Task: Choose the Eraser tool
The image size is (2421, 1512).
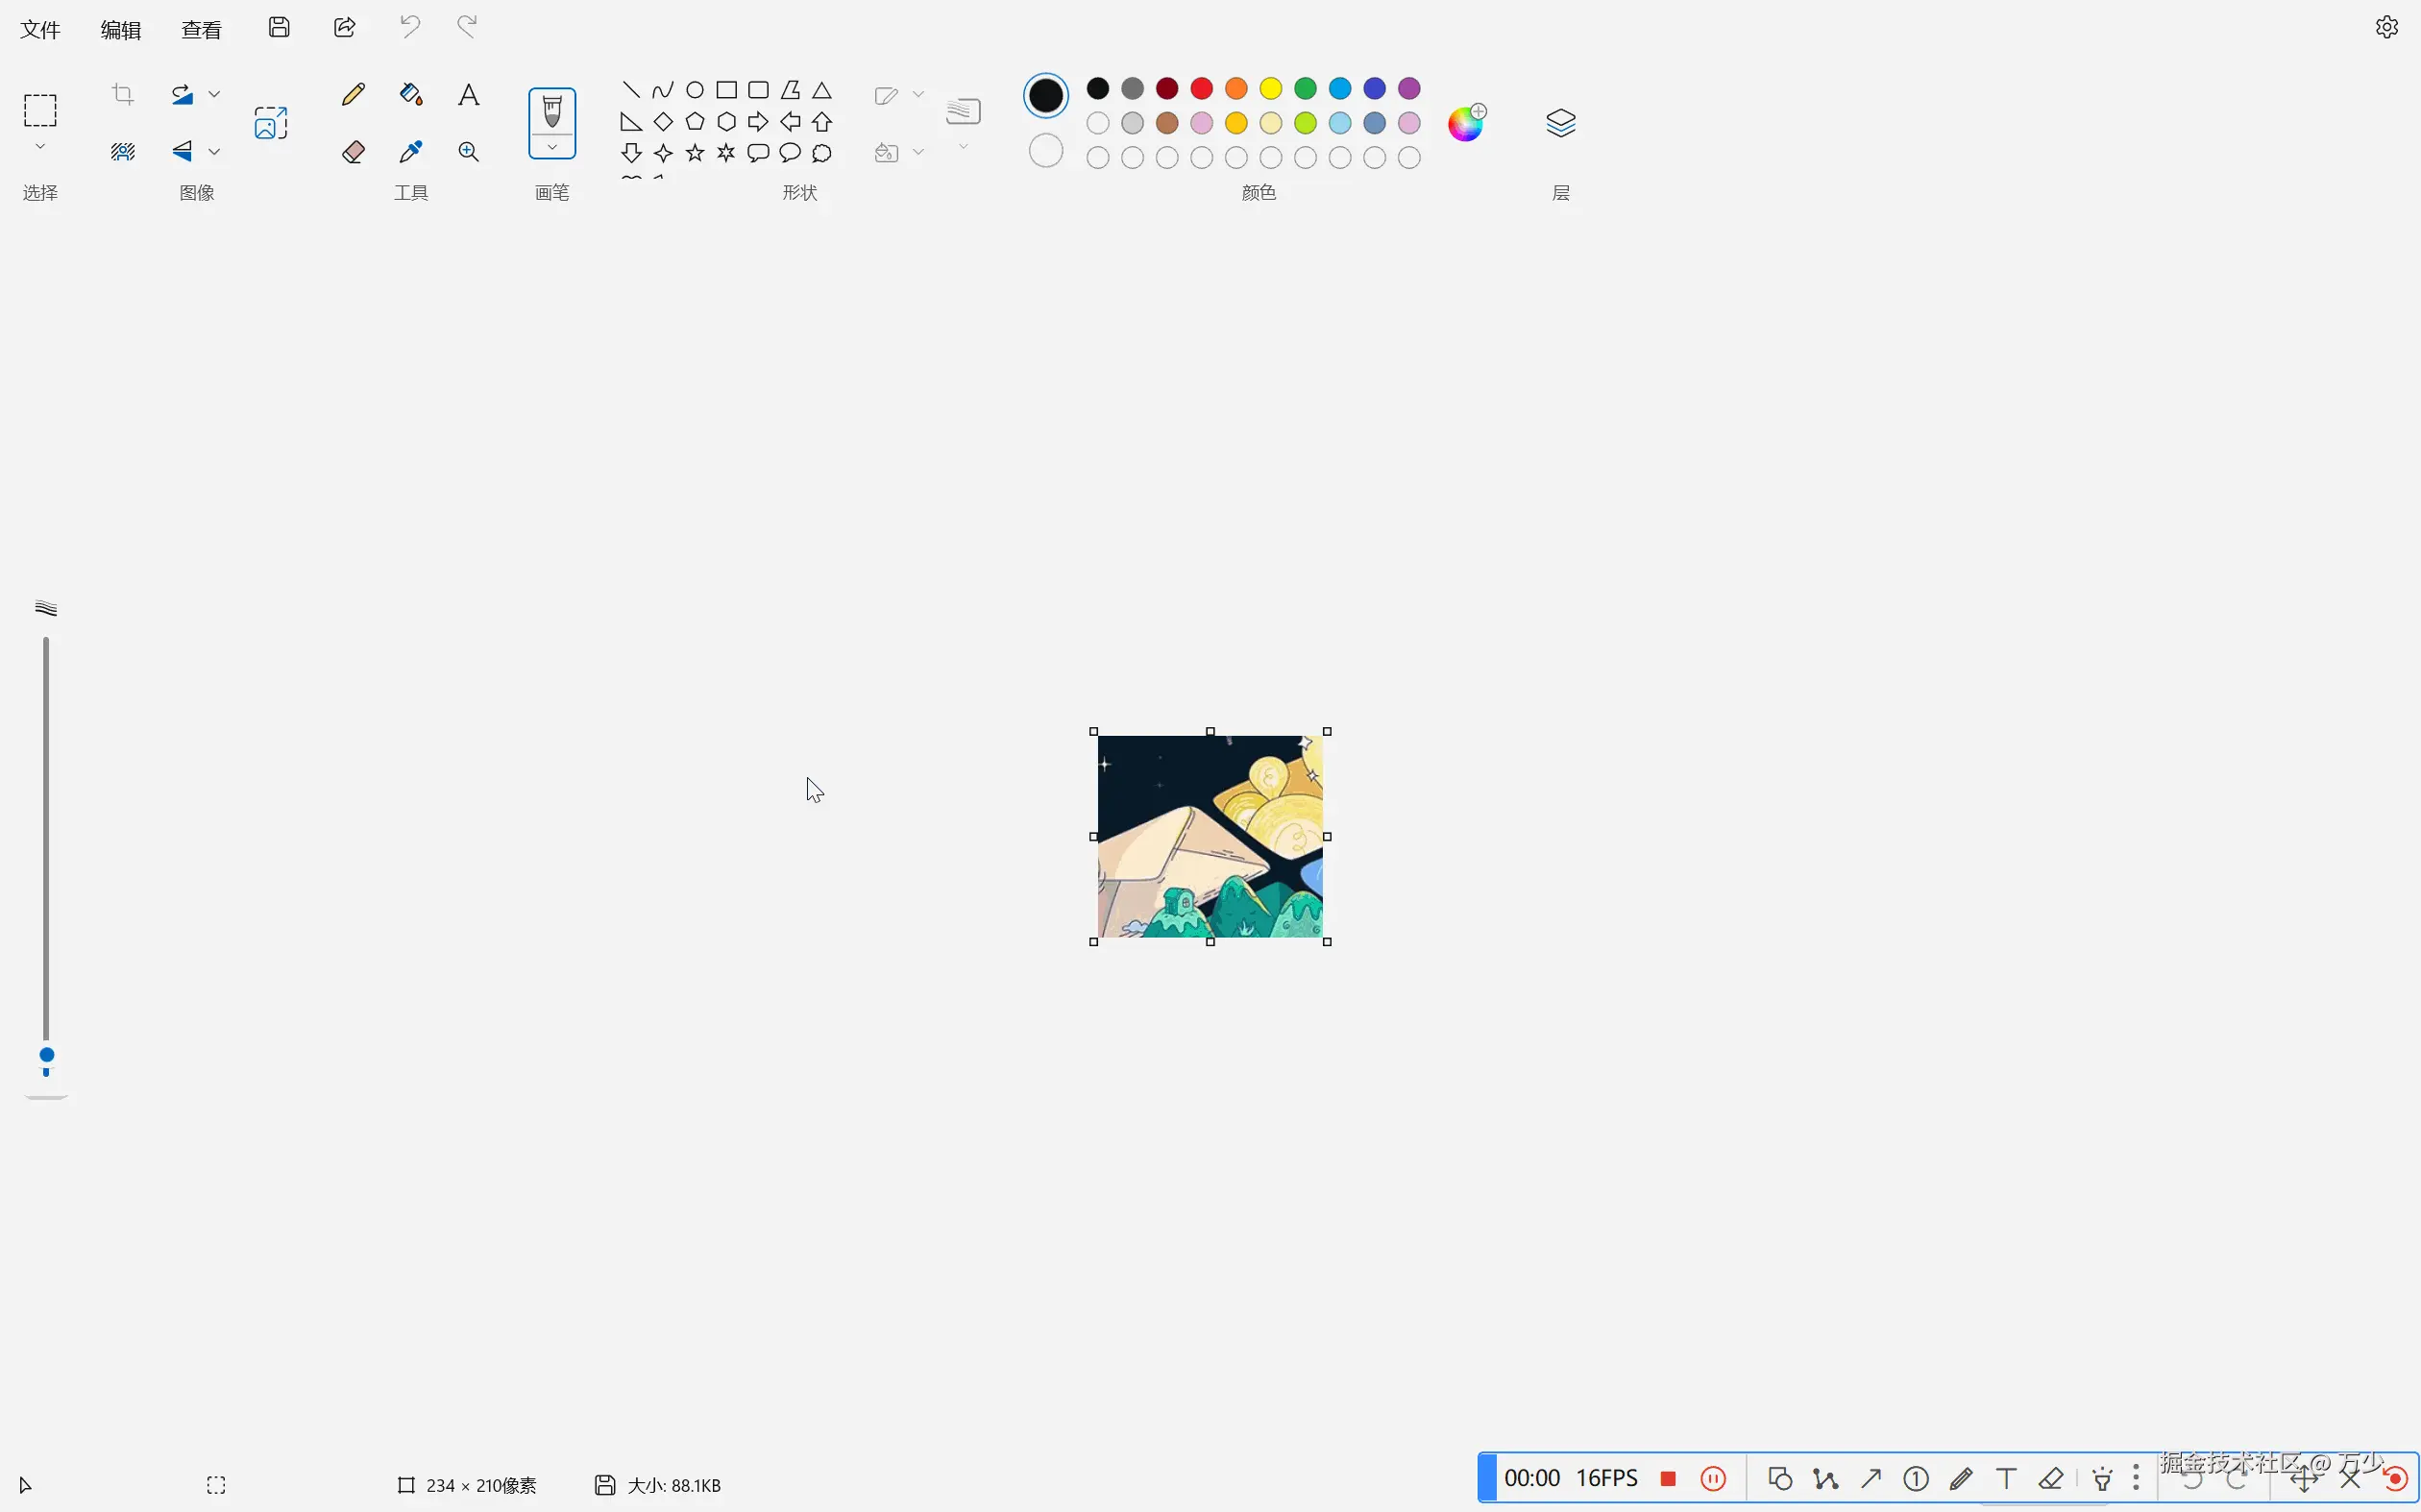Action: point(353,152)
